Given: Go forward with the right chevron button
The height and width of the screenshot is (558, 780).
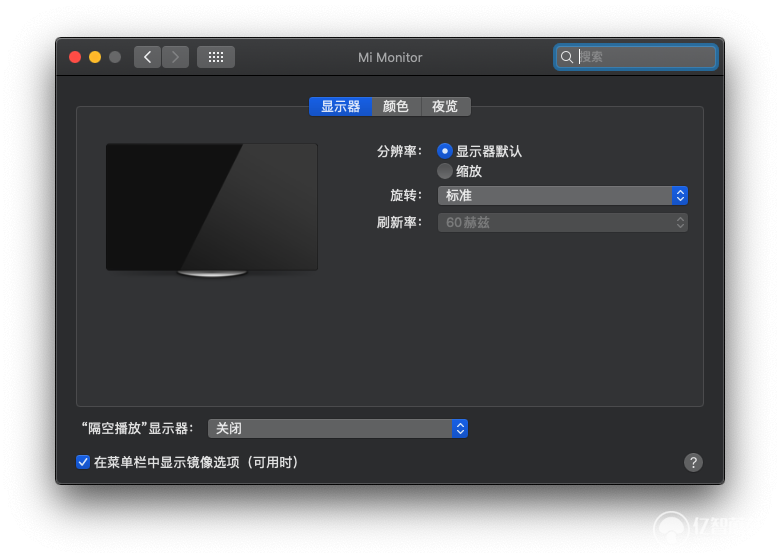Looking at the screenshot, I should (x=175, y=57).
